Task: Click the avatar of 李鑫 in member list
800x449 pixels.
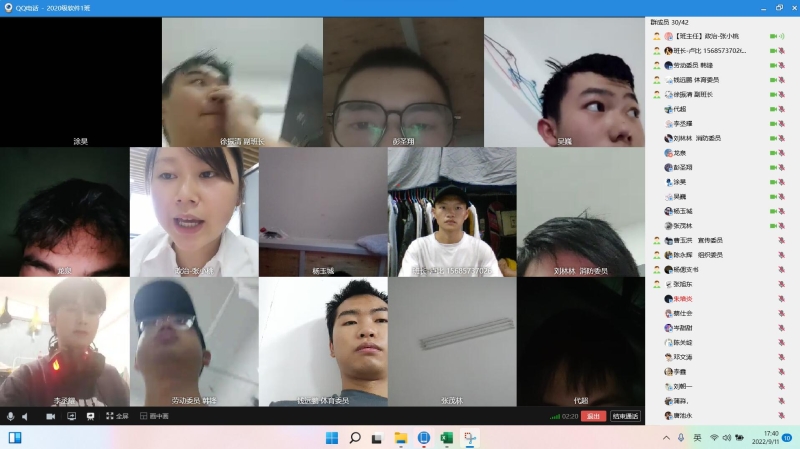Action: click(667, 371)
